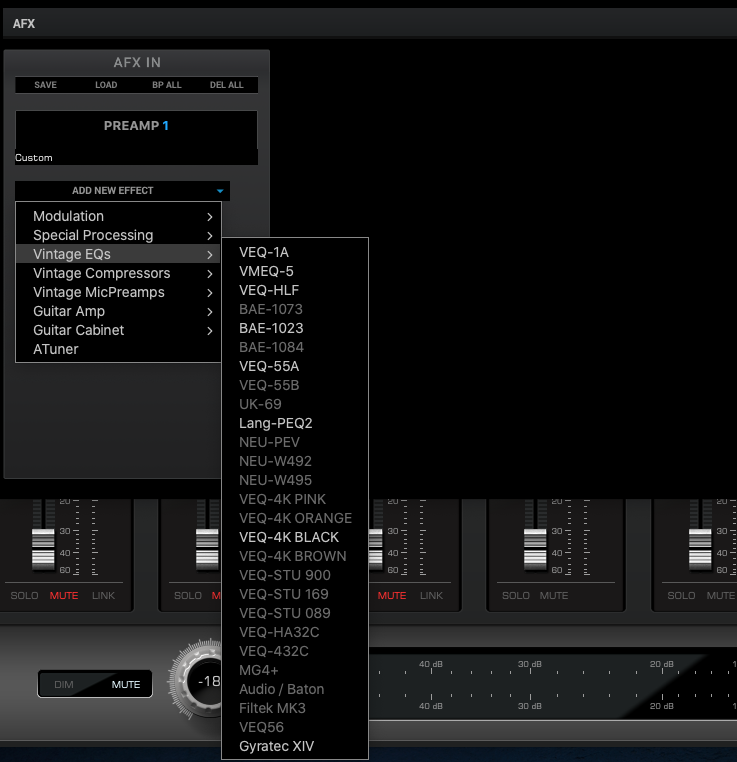Click the Vintage EQs chevron arrow
This screenshot has height=762, width=737.
coord(210,255)
